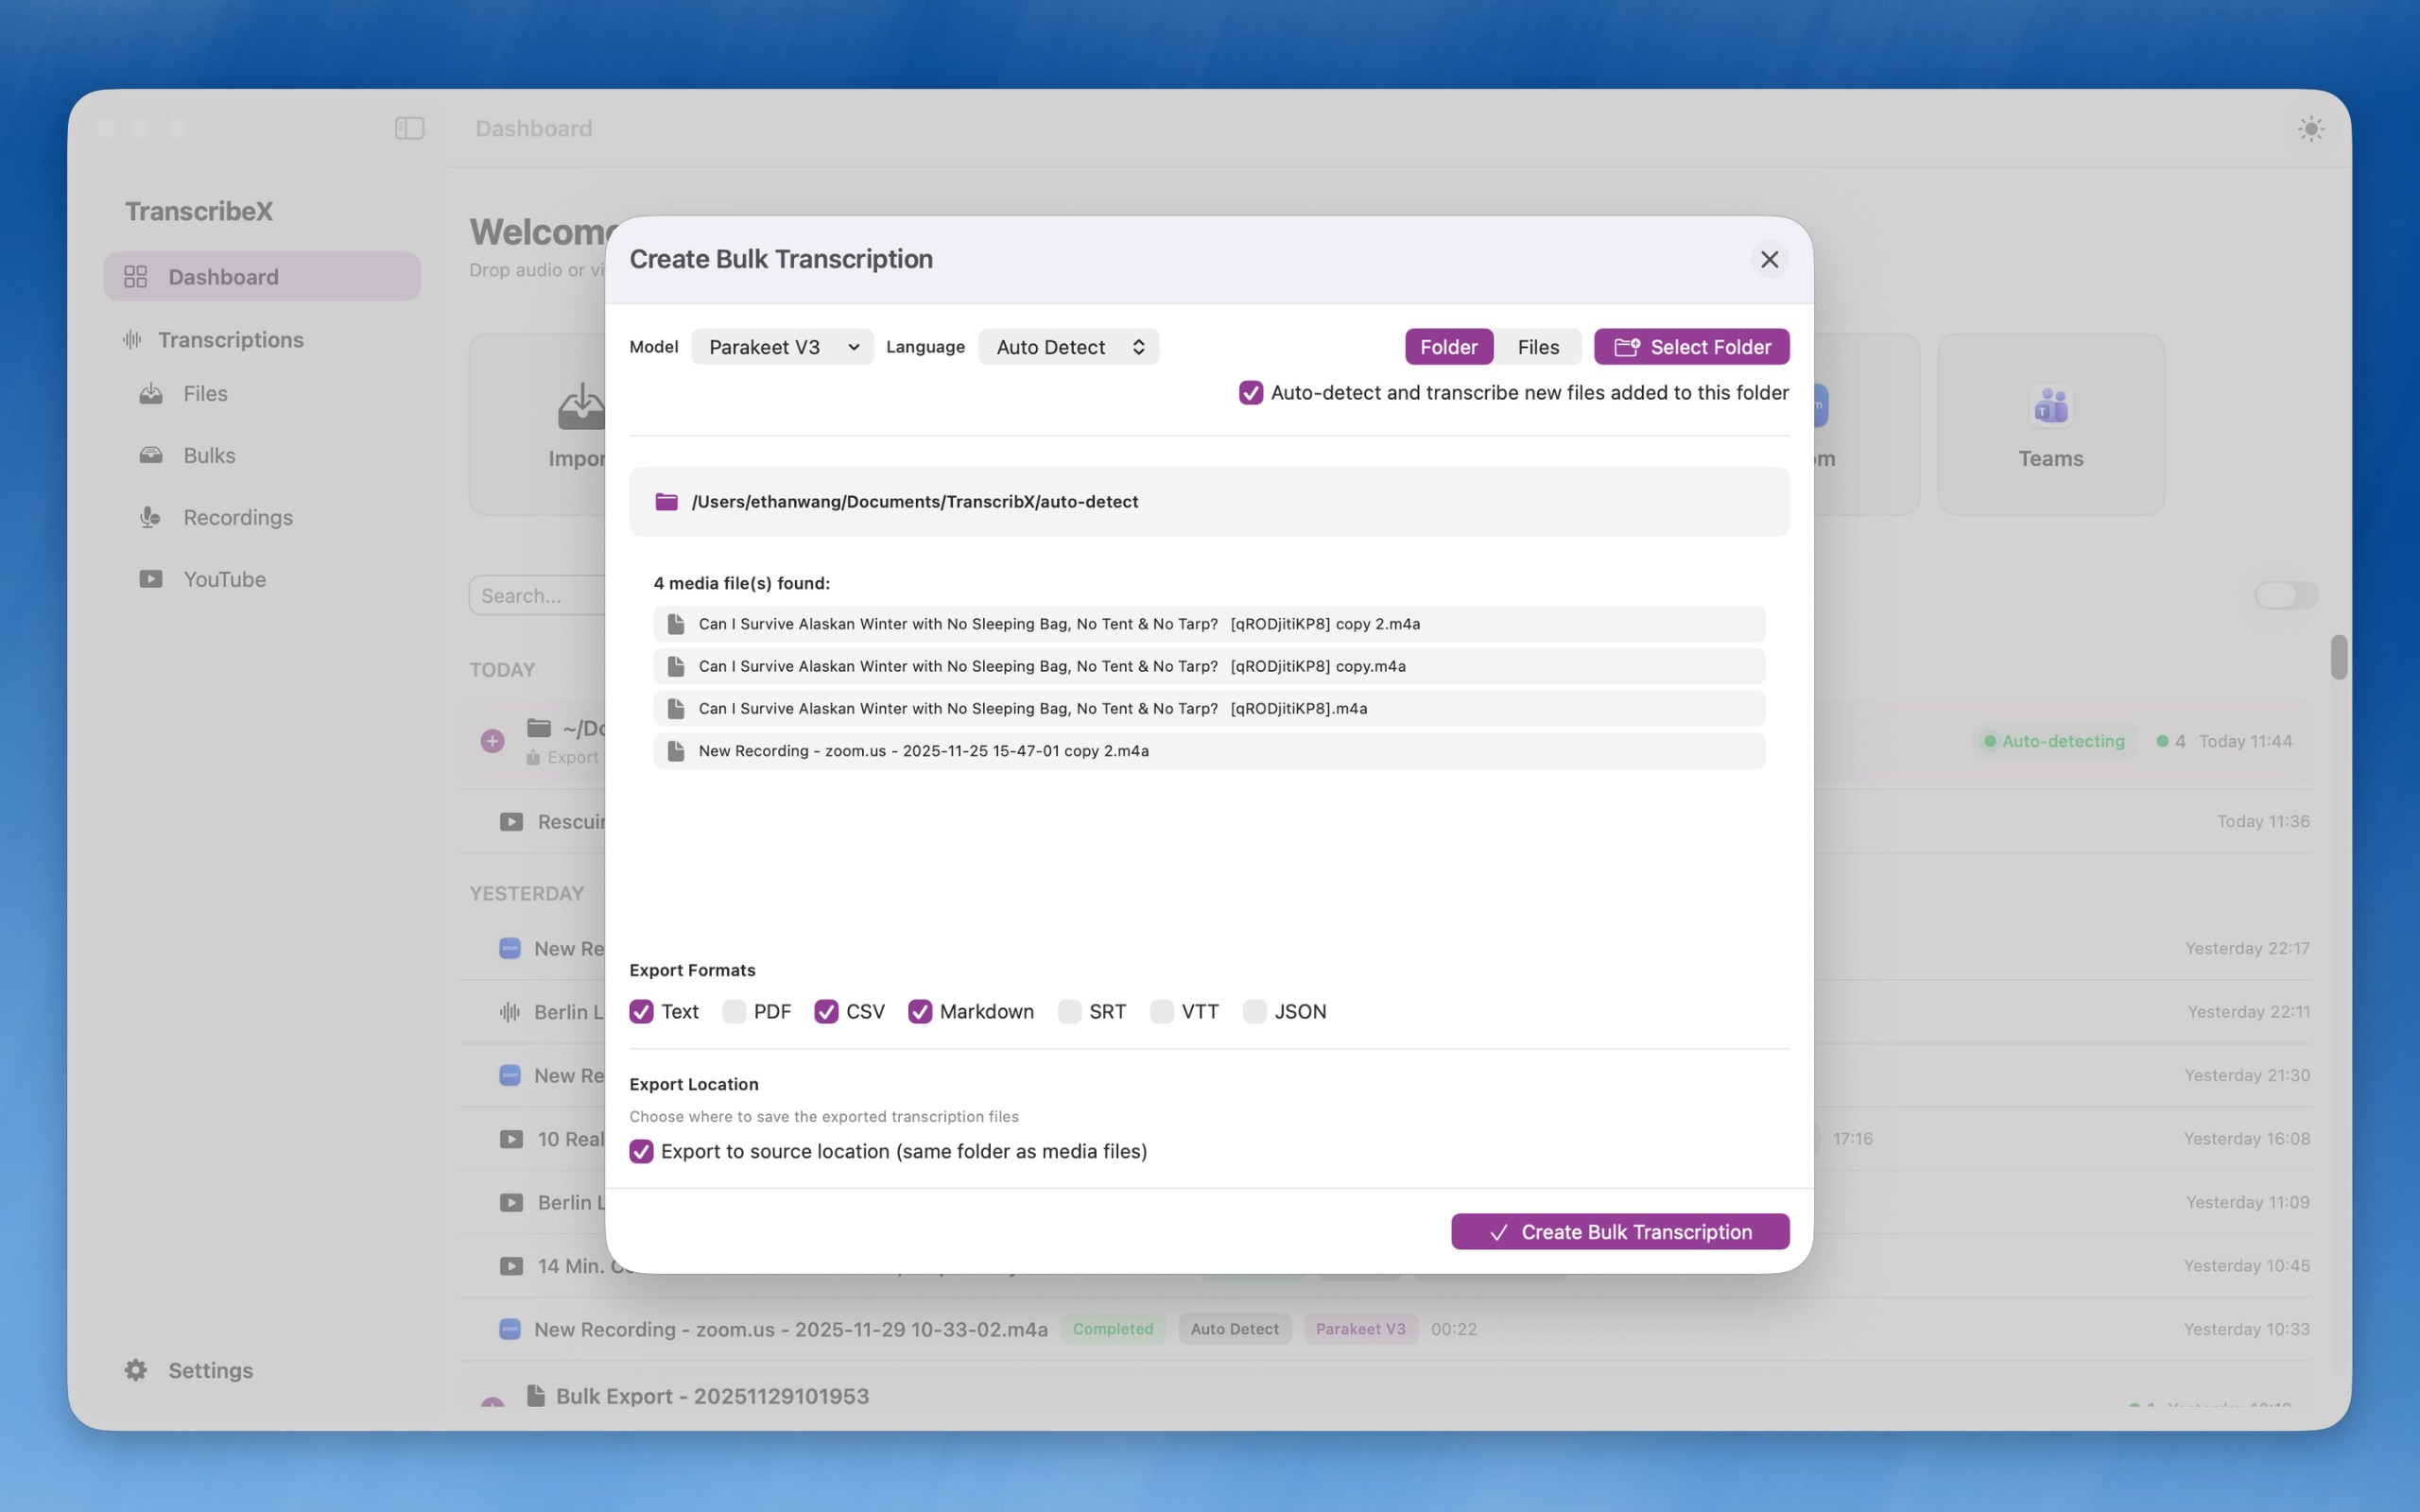Switch to the Files tab

[x=1537, y=347]
